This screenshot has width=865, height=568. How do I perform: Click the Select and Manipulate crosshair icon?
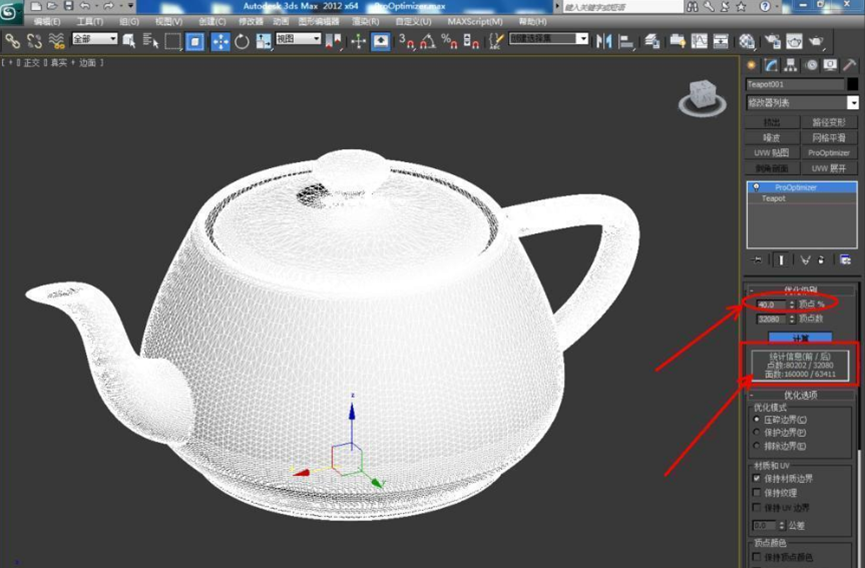(x=359, y=41)
